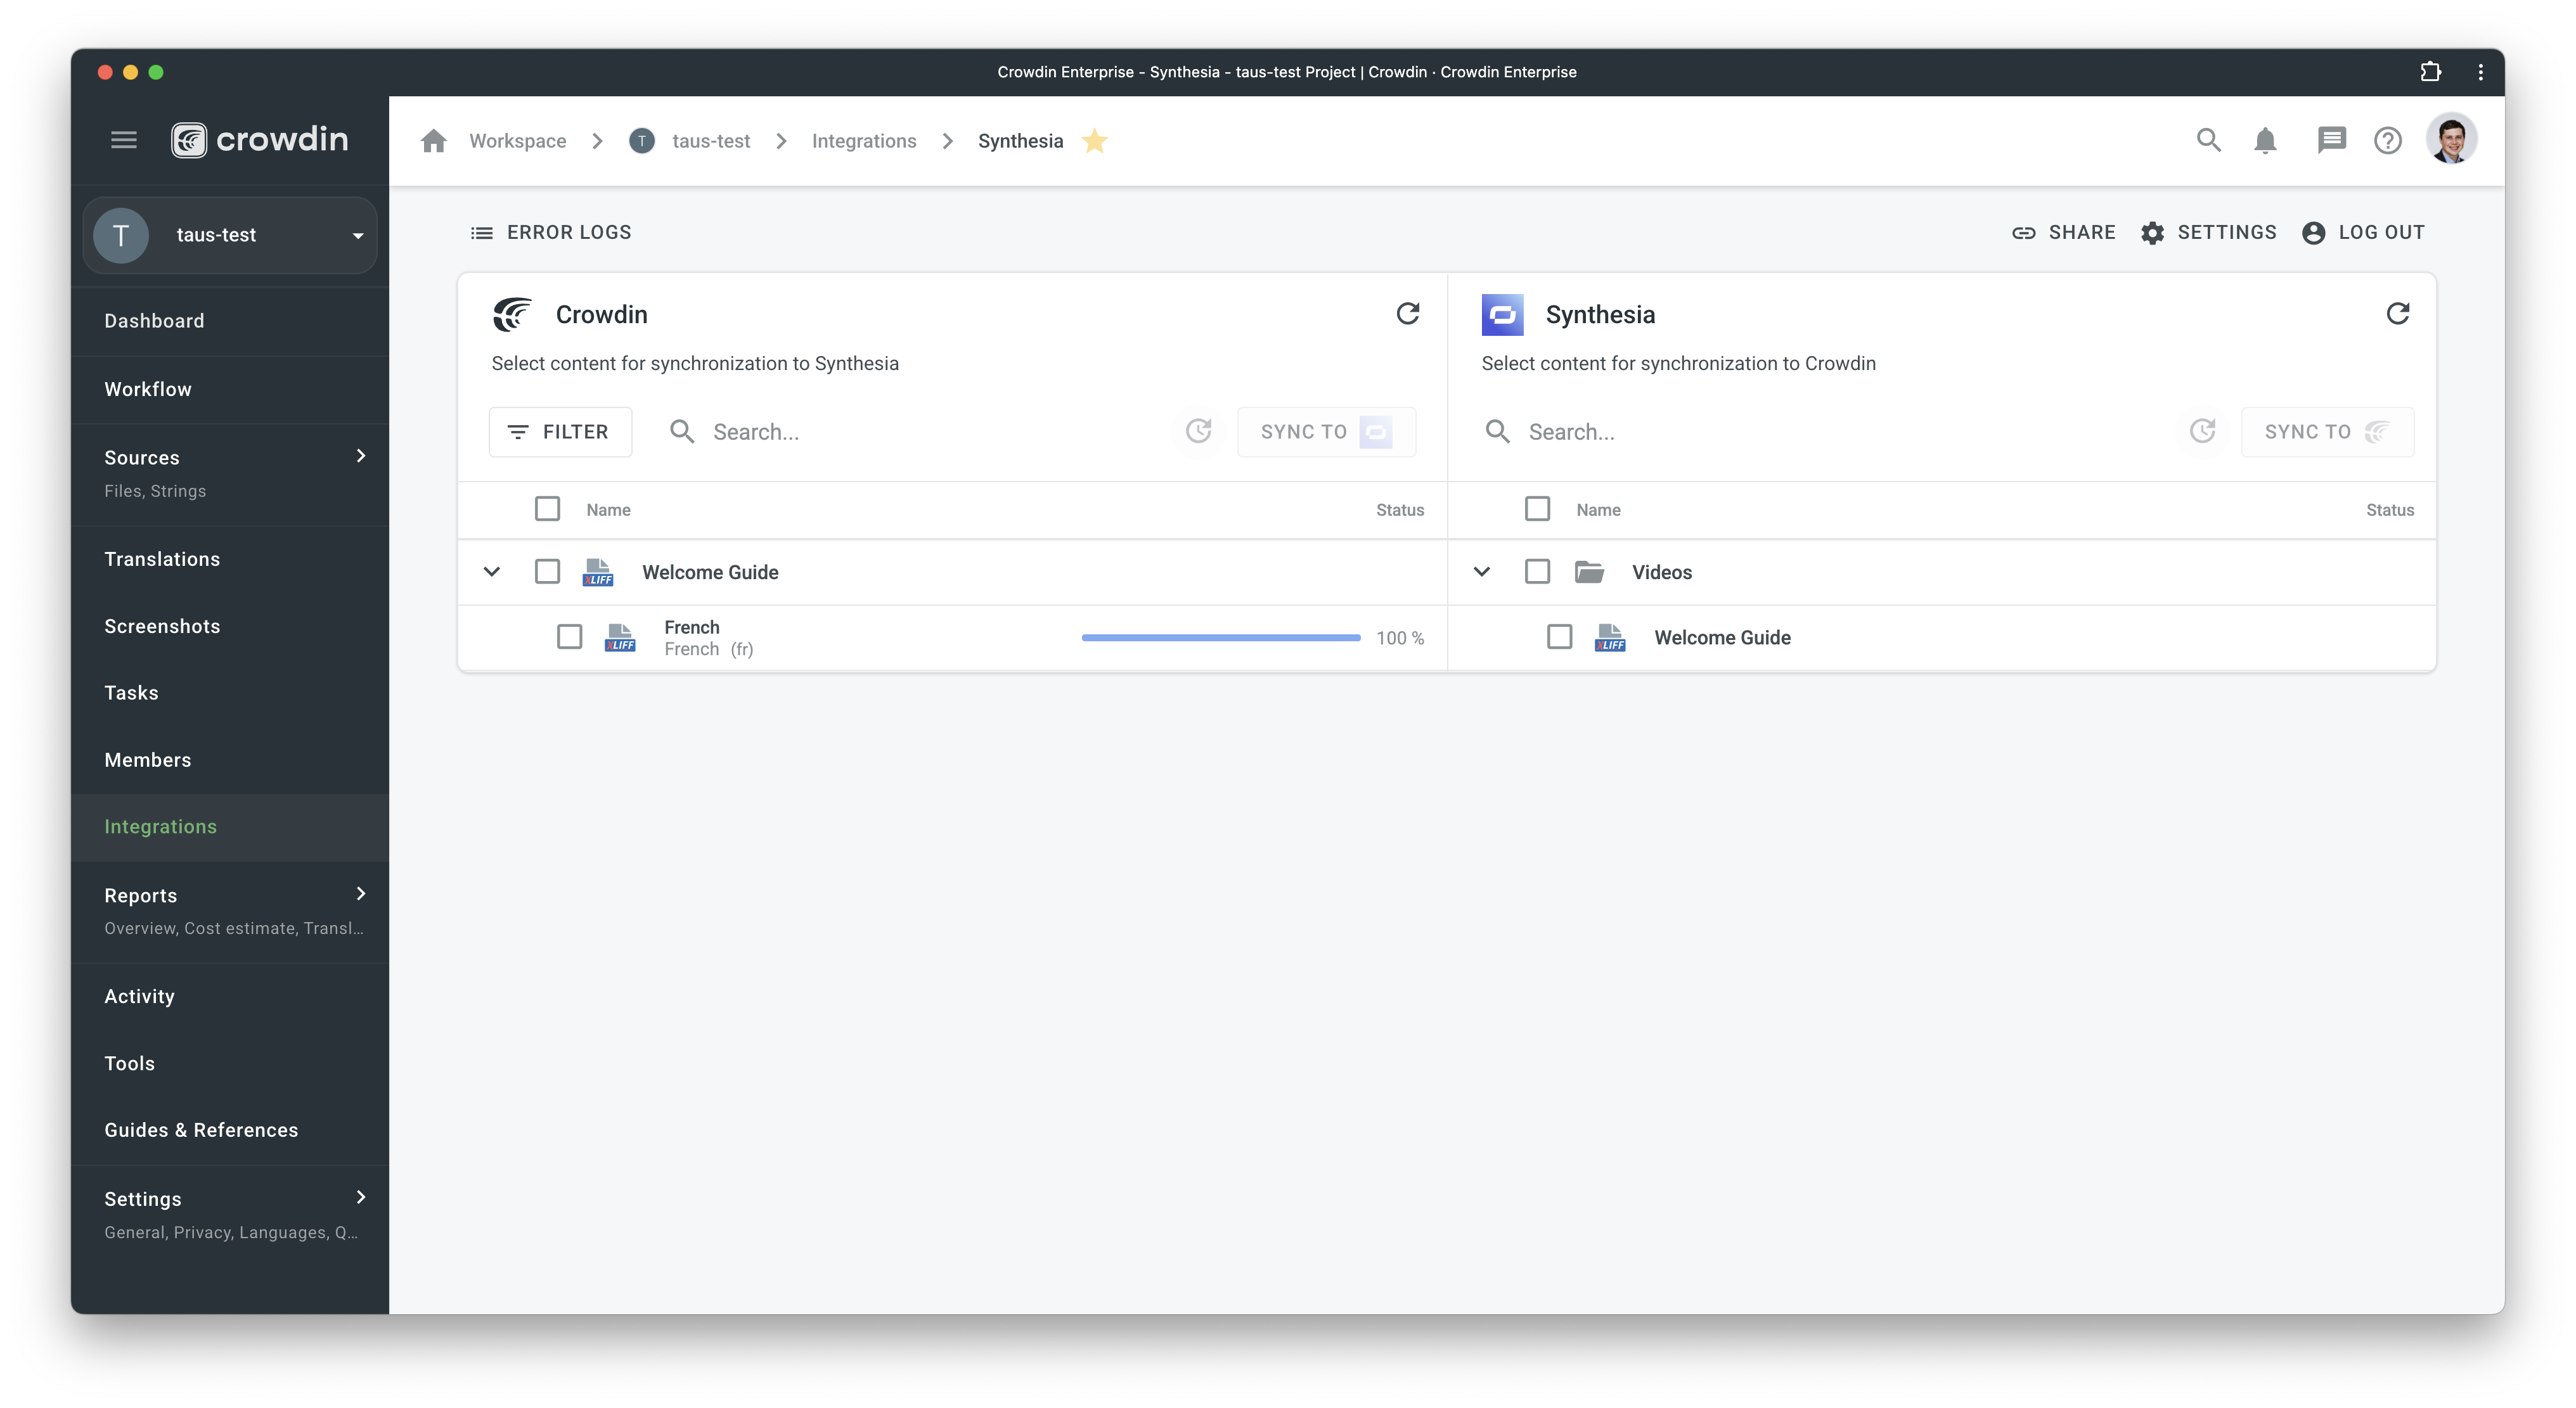Collapse the Videos folder
Viewport: 2576px width, 1408px height.
click(x=1482, y=572)
